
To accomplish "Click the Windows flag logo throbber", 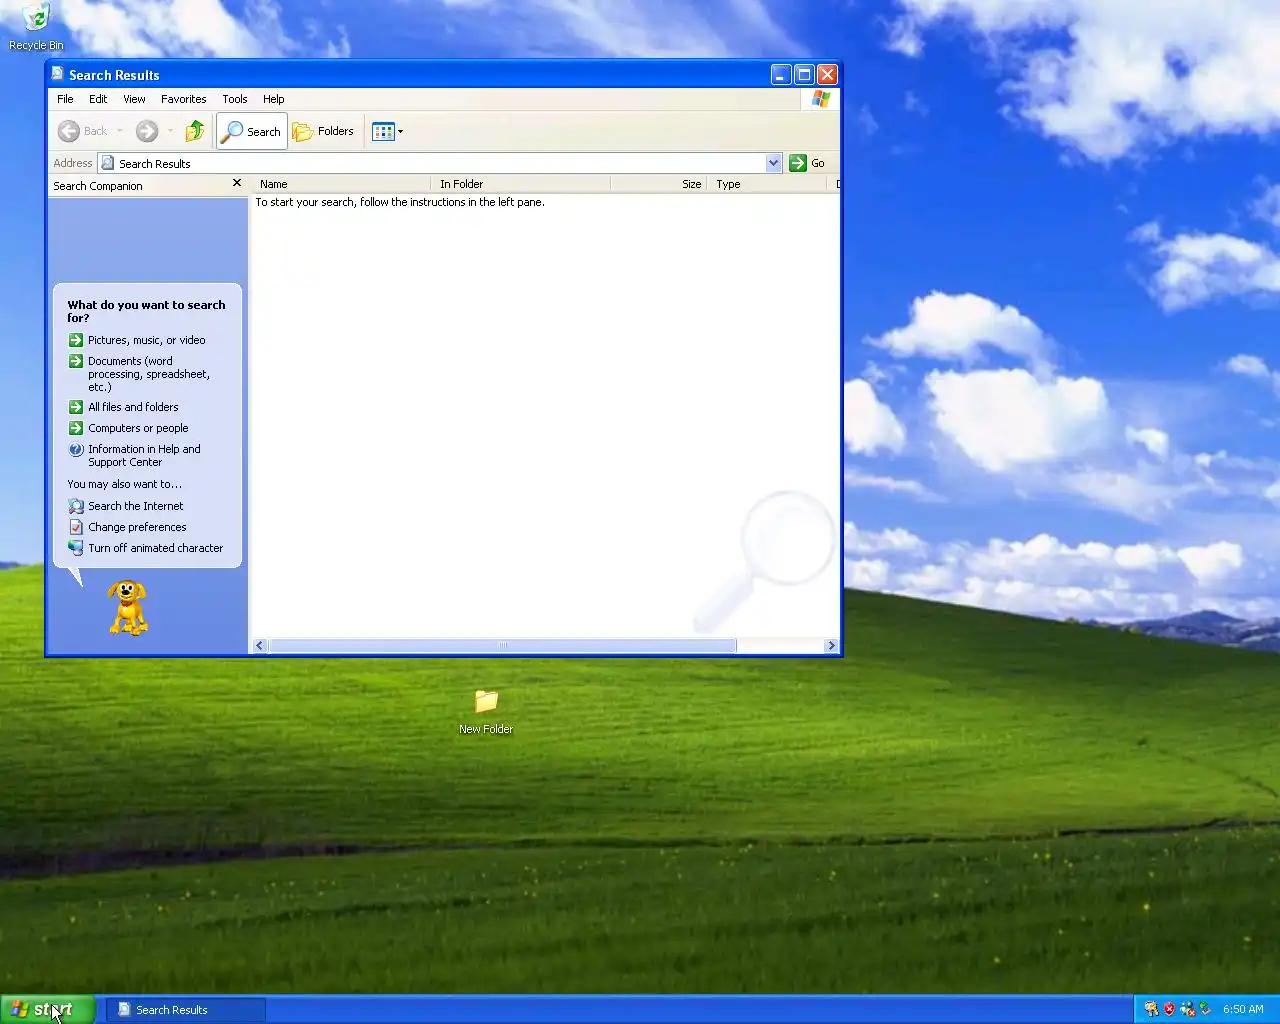I will 821,99.
